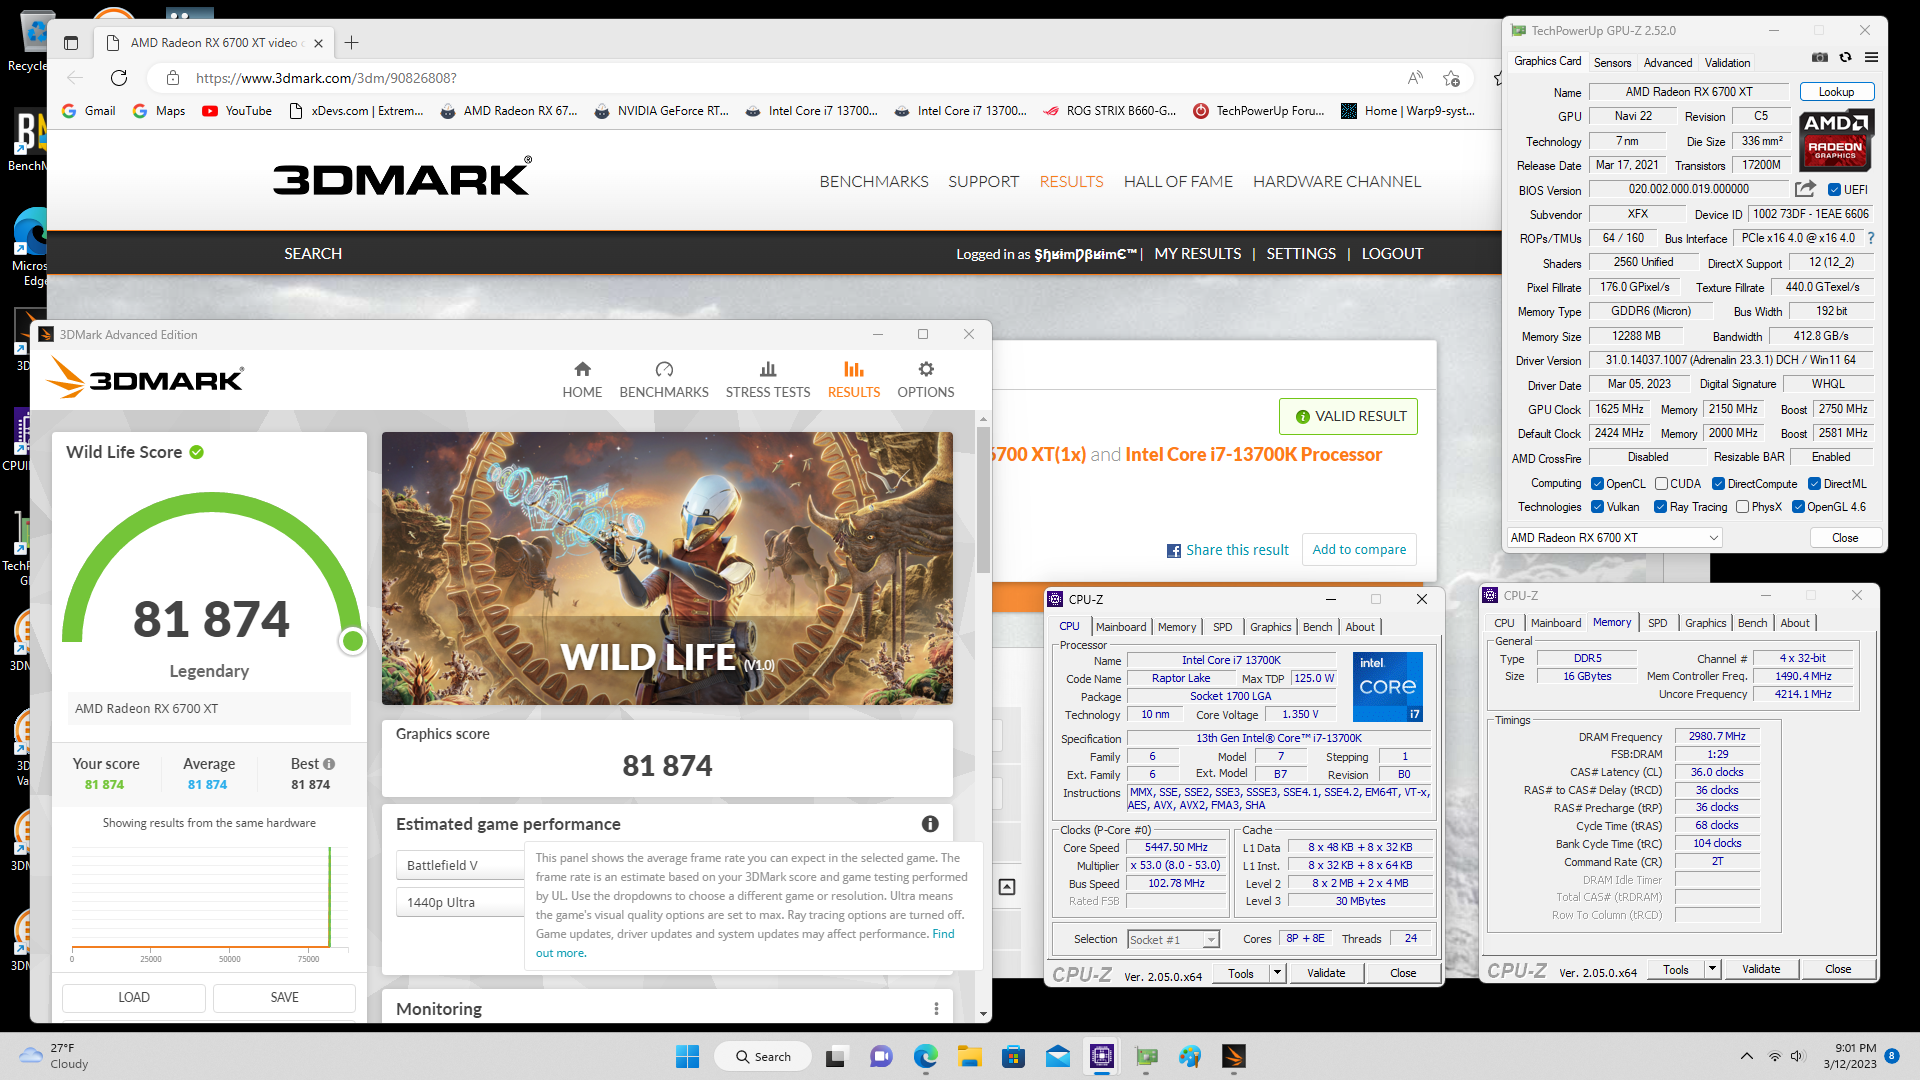
Task: Toggle the OpenGL 4.6 checkbox in GPU-Z
Action: pos(1798,507)
